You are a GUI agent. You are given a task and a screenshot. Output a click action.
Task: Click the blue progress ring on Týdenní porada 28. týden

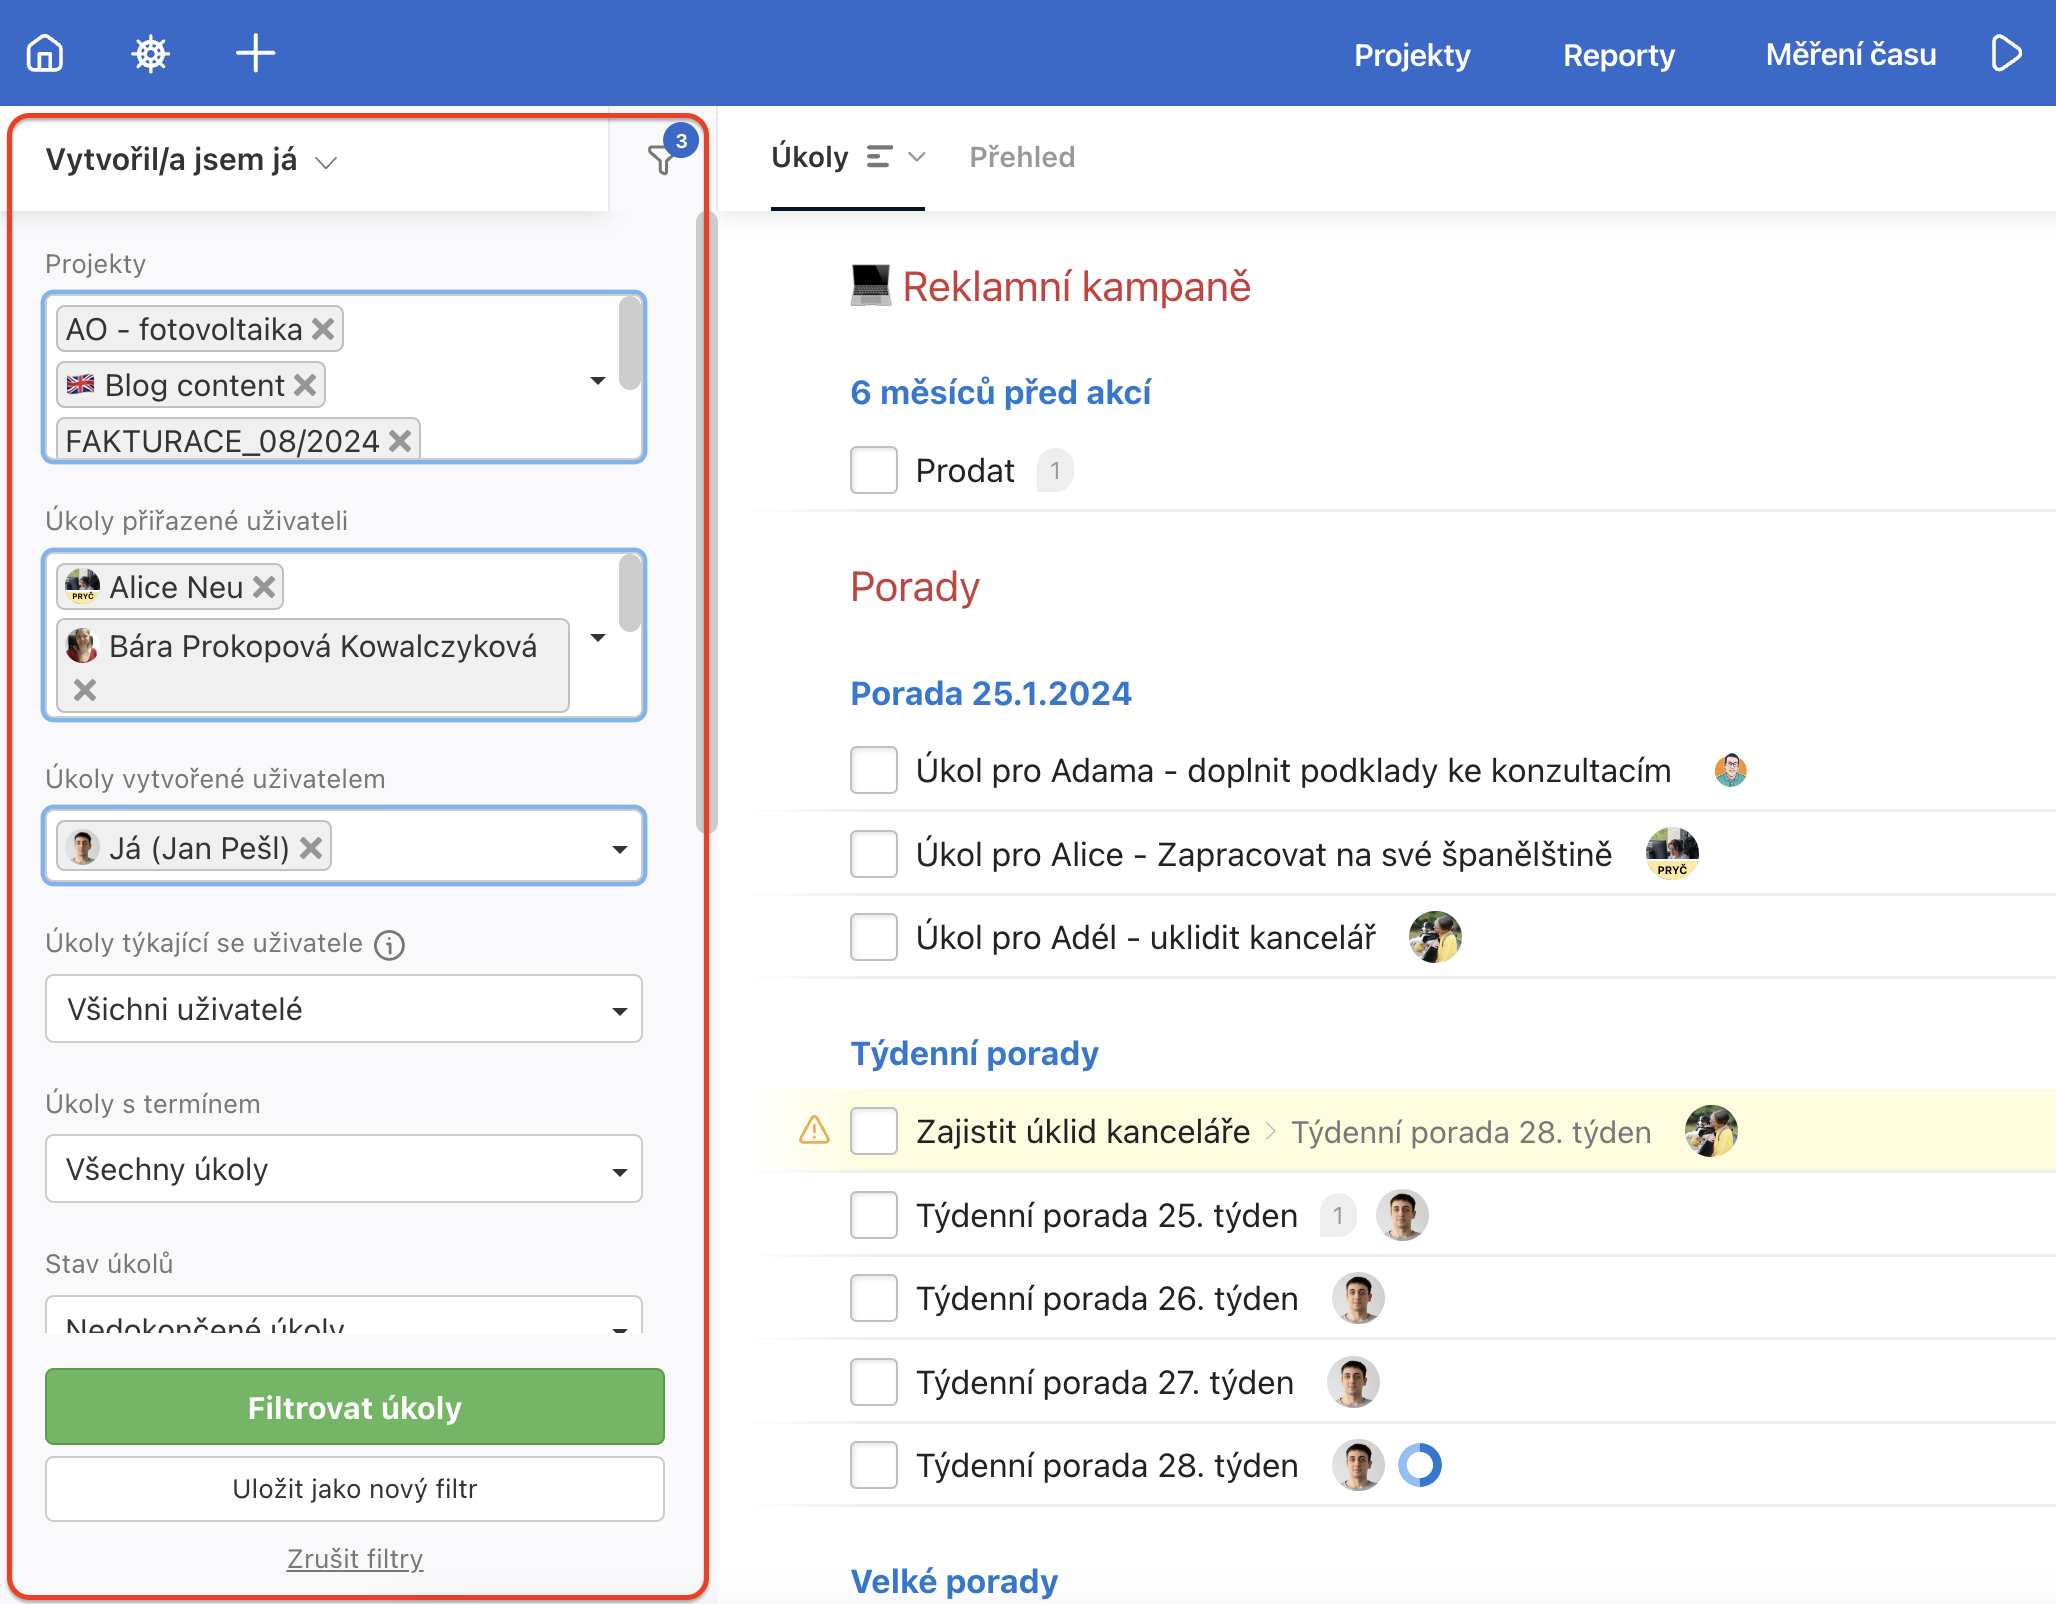(1419, 1465)
